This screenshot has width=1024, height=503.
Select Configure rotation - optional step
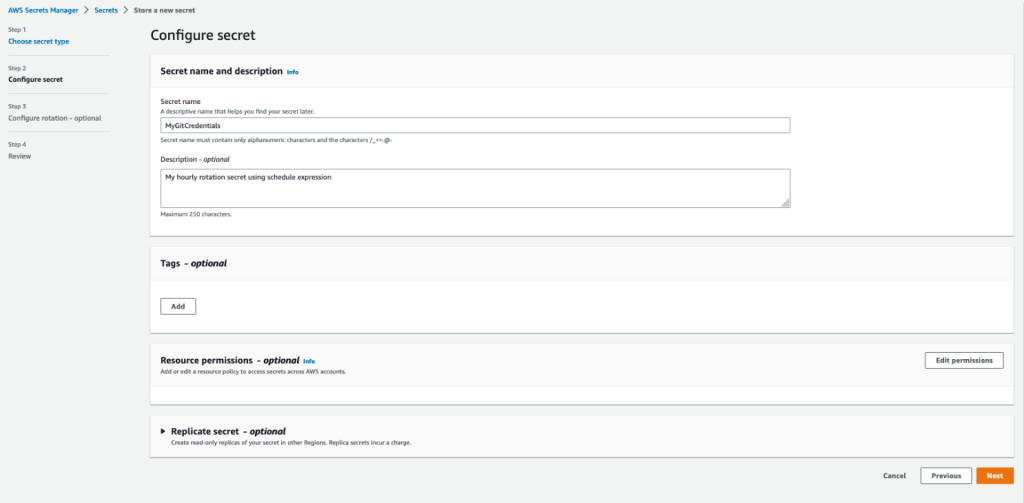pyautogui.click(x=54, y=118)
